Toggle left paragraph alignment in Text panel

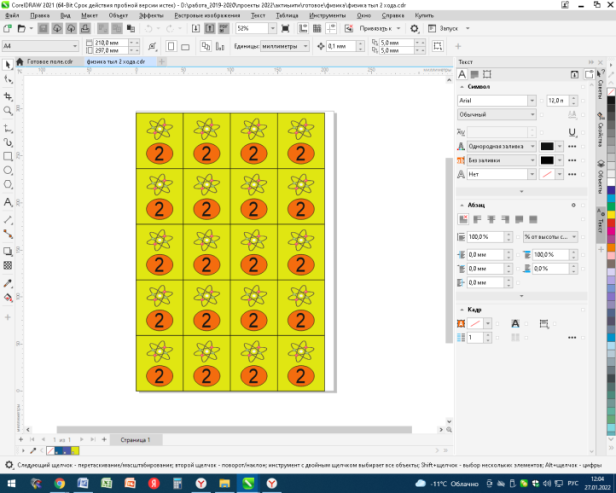point(477,218)
